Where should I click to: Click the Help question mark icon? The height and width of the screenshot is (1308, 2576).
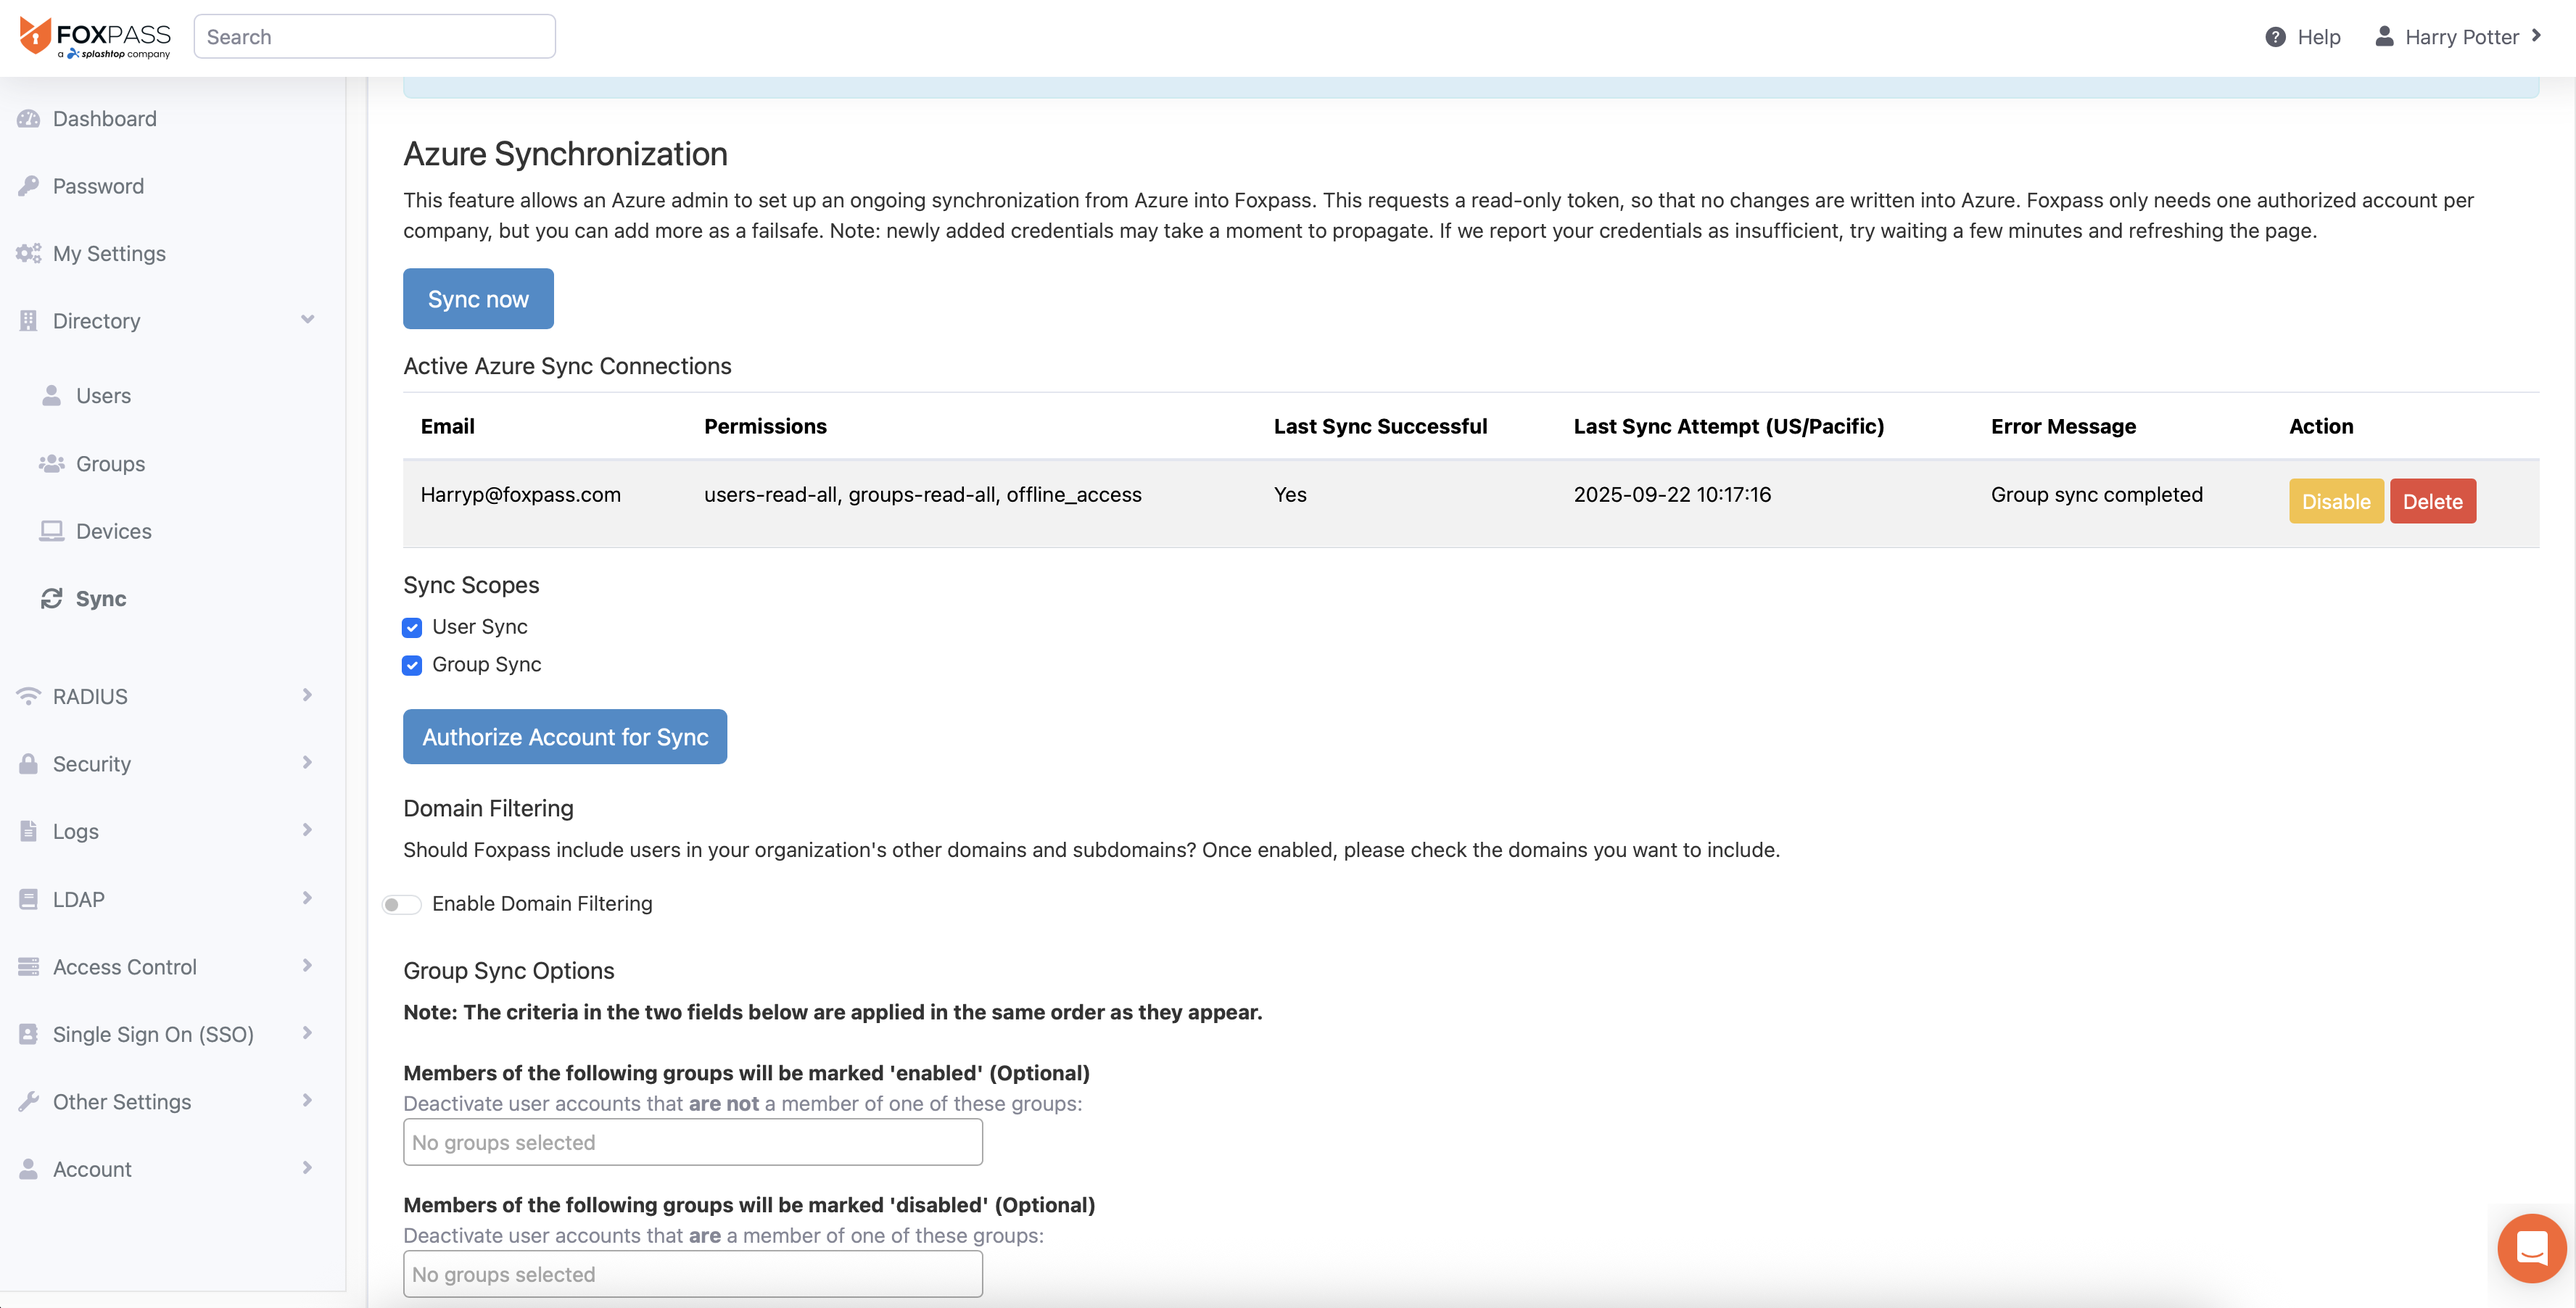[x=2275, y=37]
